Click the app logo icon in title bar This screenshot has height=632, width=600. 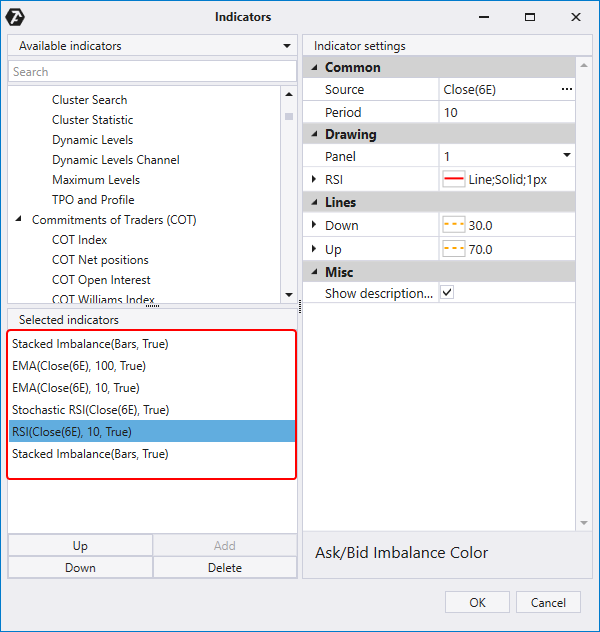click(x=15, y=17)
